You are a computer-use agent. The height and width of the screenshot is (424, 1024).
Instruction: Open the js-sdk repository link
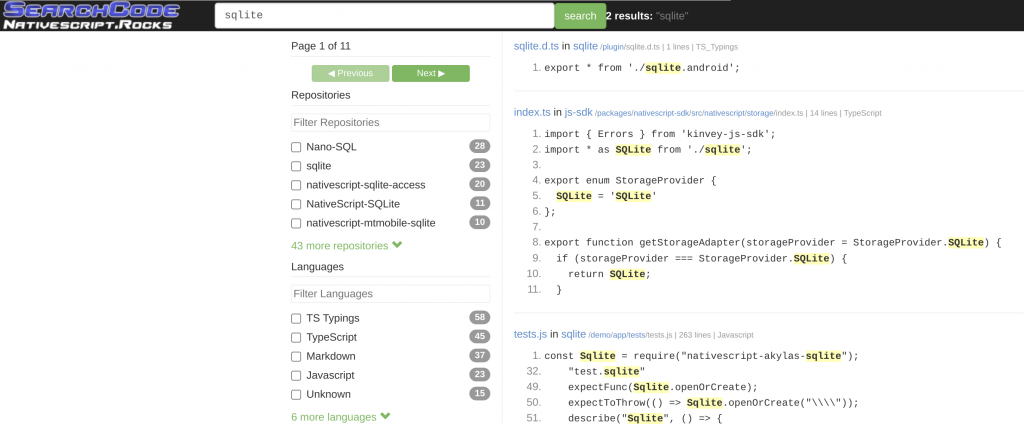579,112
